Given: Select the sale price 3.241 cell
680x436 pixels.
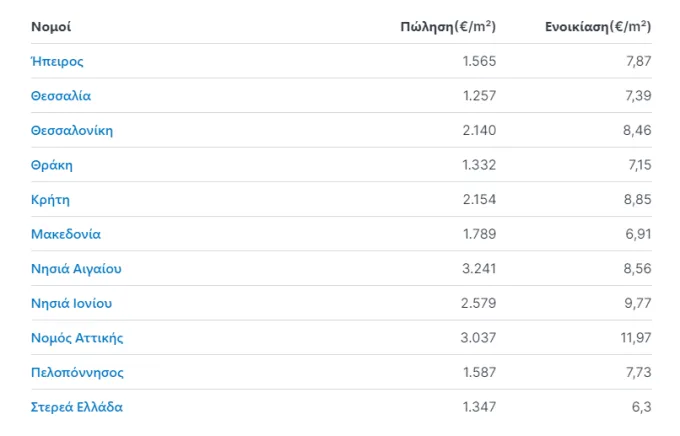Looking at the screenshot, I should coord(479,269).
